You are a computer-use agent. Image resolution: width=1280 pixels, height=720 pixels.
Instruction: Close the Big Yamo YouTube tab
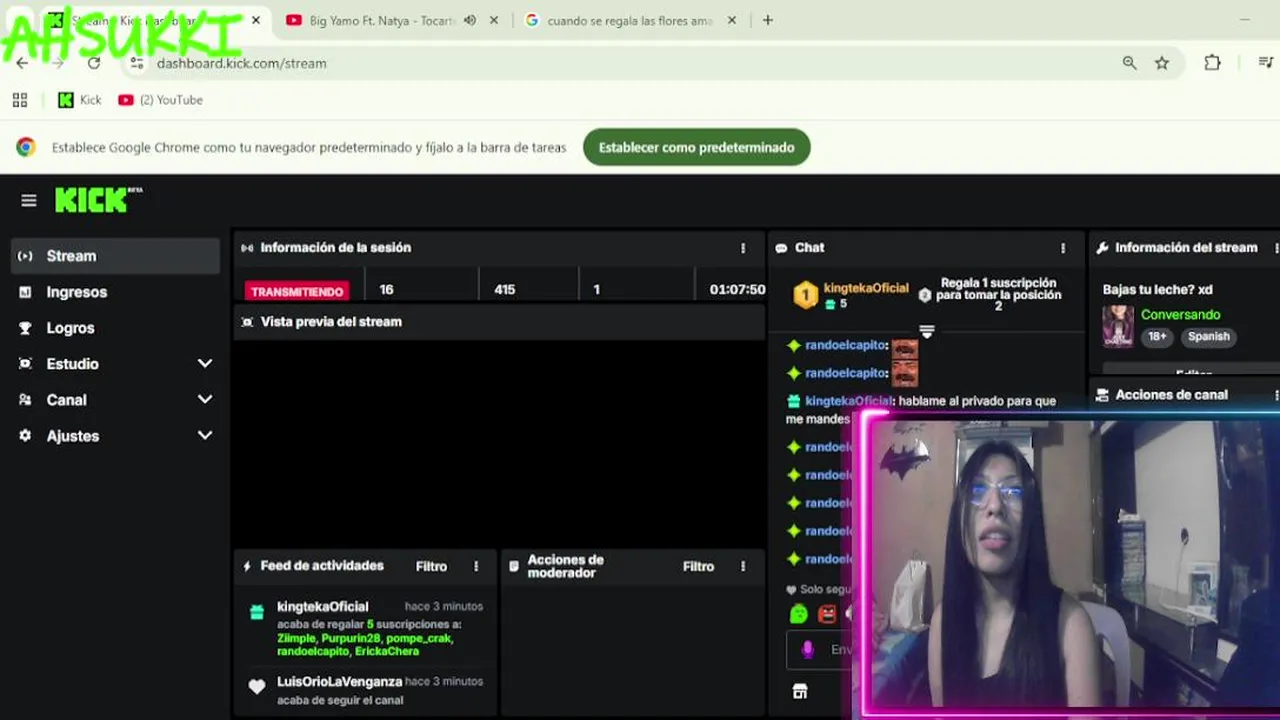[x=494, y=20]
